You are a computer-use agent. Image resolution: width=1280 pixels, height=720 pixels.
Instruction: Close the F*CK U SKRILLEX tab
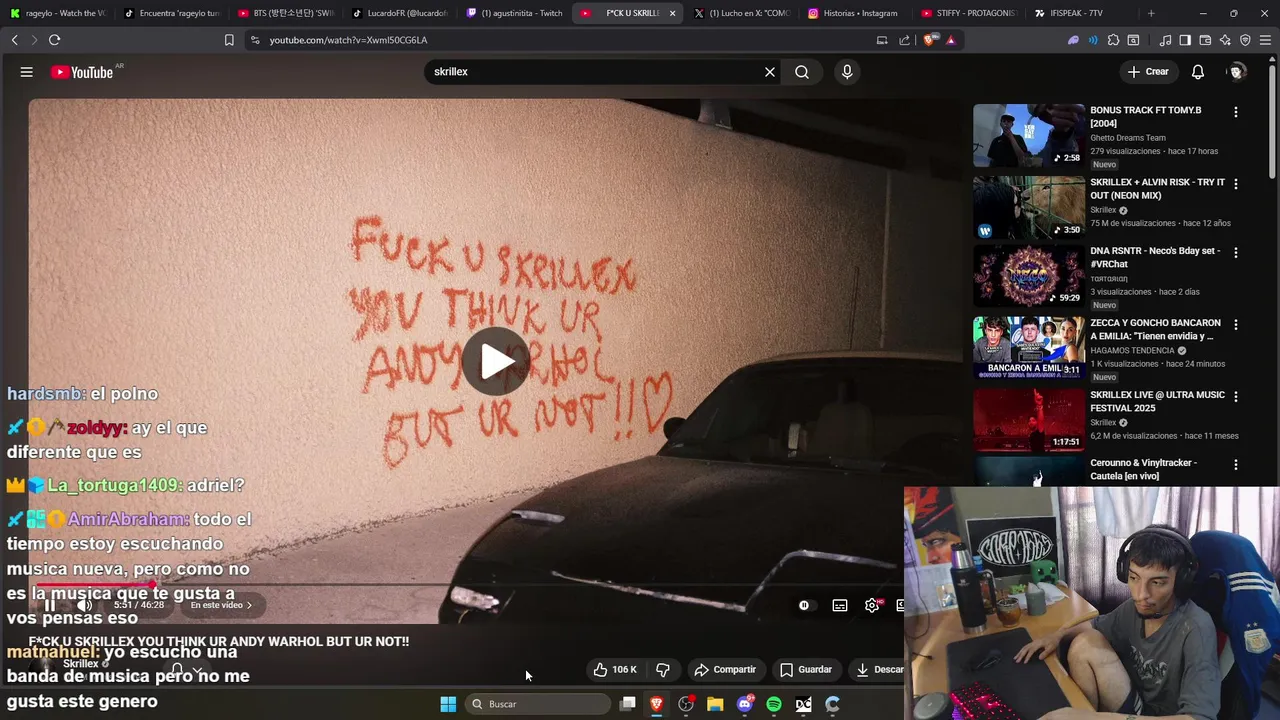coord(672,13)
